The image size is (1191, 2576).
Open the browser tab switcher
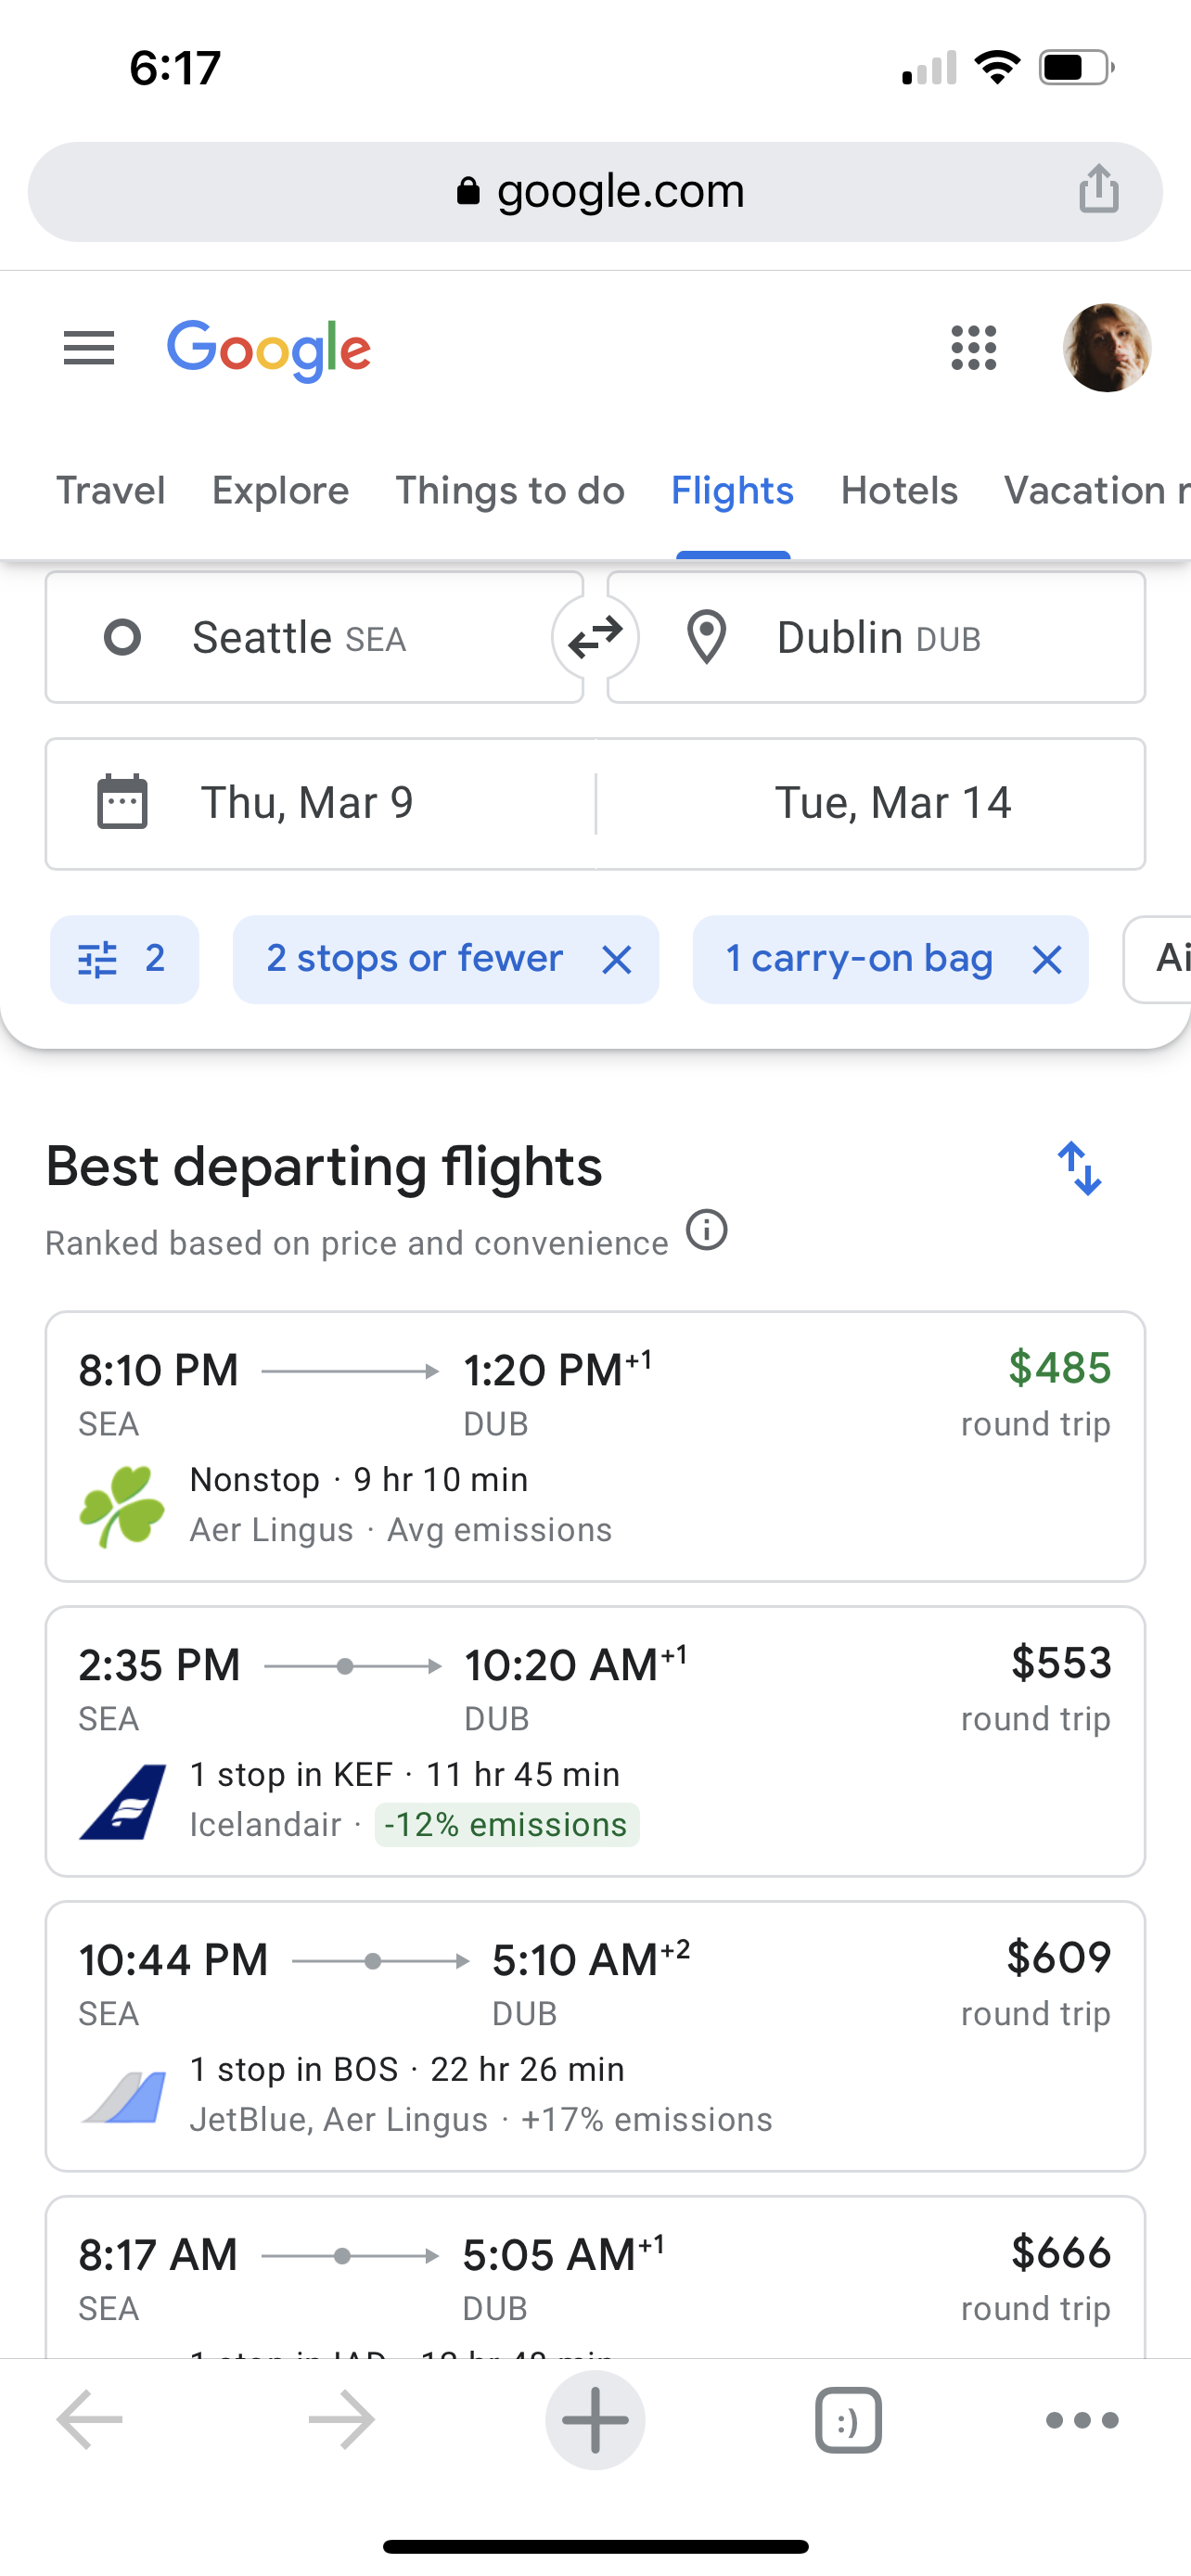(848, 2420)
